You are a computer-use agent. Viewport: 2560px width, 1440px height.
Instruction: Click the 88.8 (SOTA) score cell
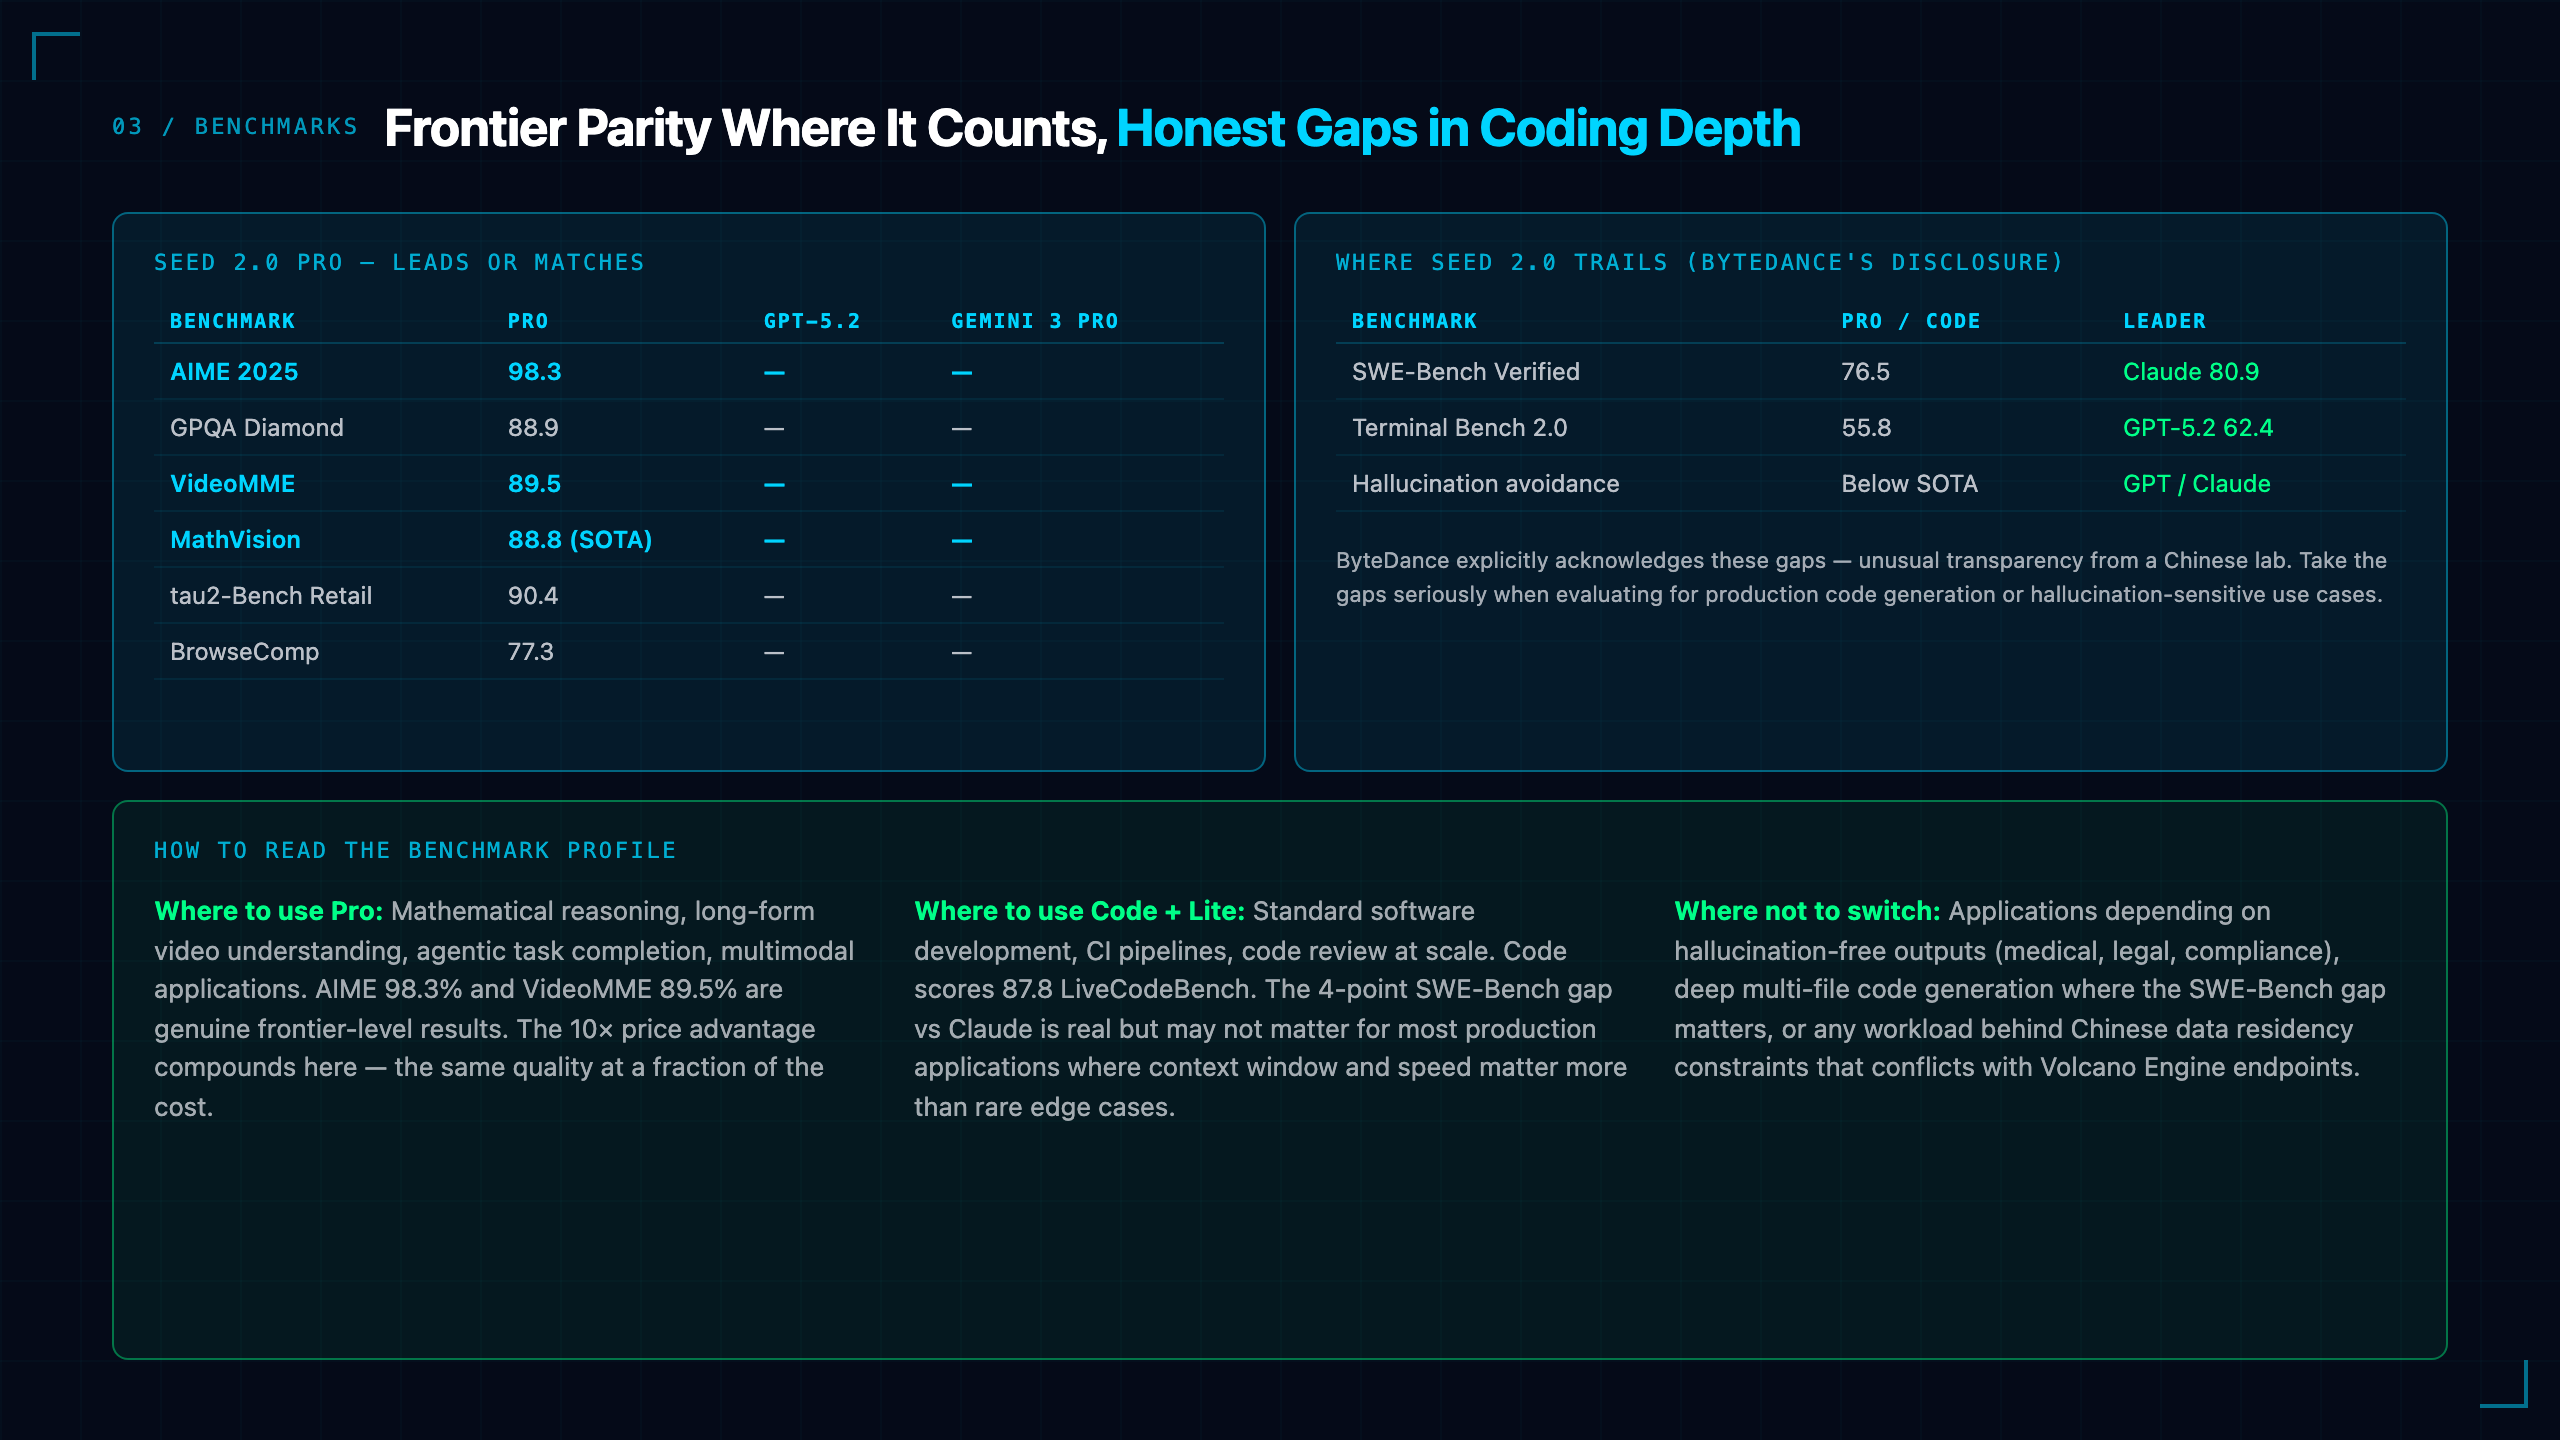(580, 540)
